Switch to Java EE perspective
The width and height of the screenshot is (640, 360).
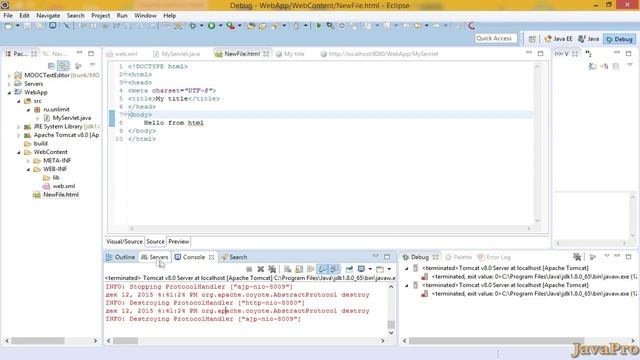[x=558, y=39]
